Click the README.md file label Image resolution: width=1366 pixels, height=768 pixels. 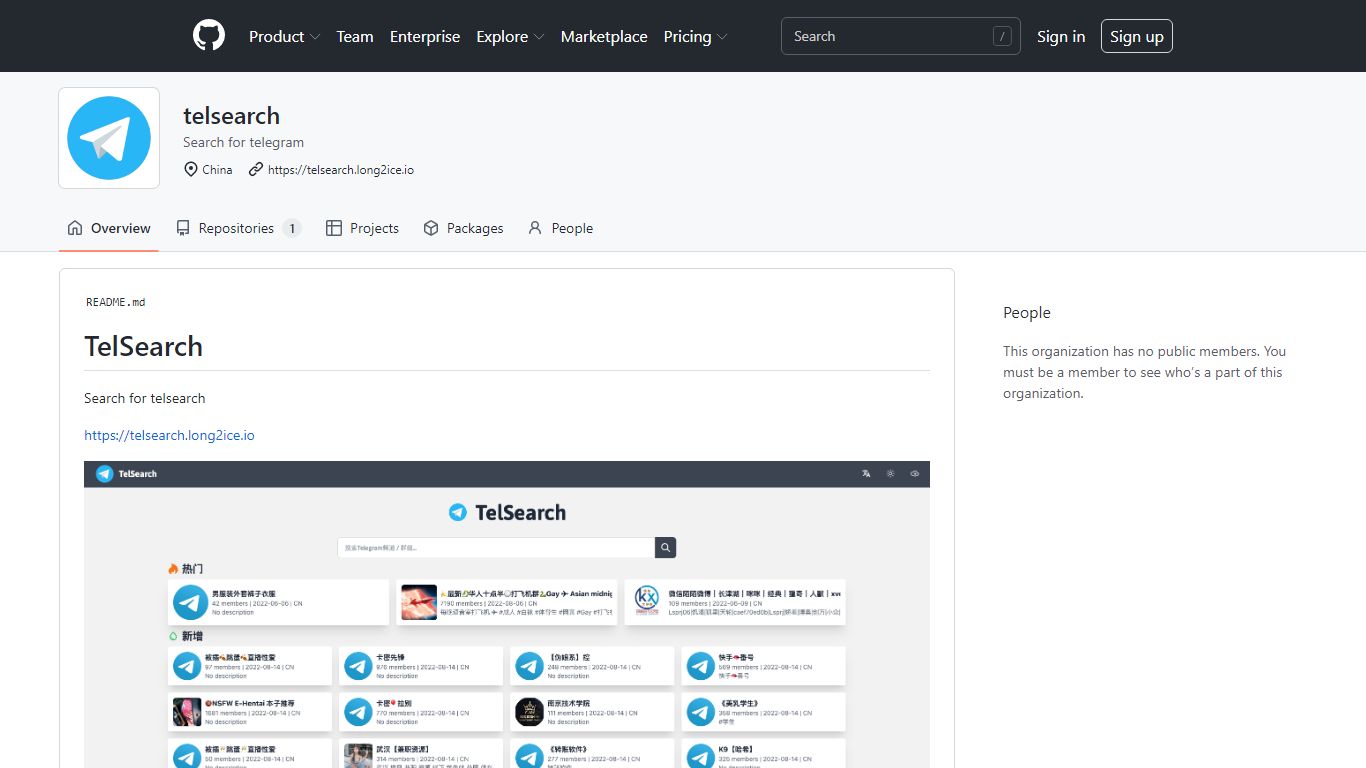pyautogui.click(x=115, y=302)
